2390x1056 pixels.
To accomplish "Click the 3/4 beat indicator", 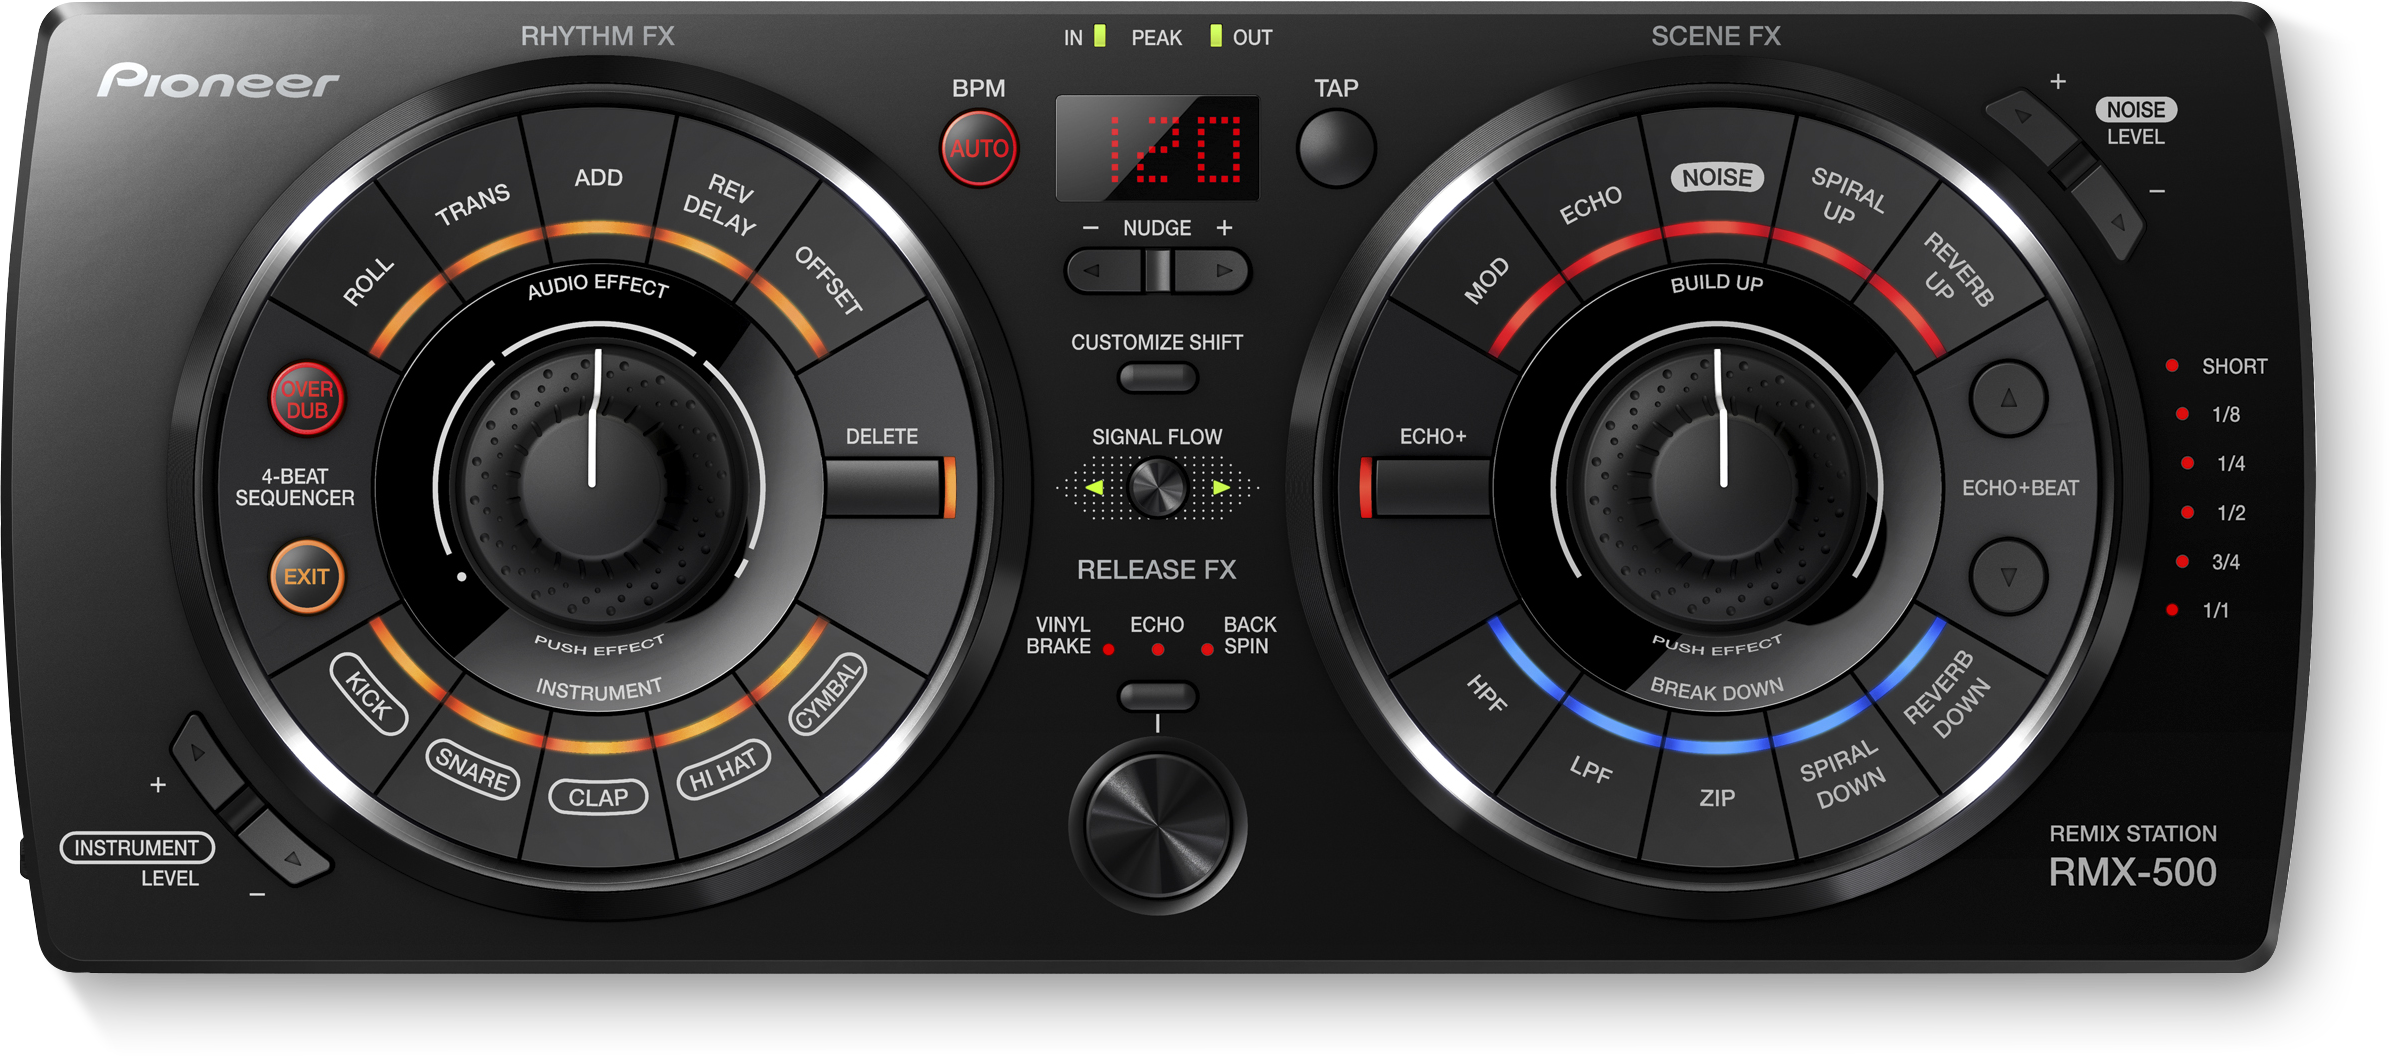I will pos(2182,561).
